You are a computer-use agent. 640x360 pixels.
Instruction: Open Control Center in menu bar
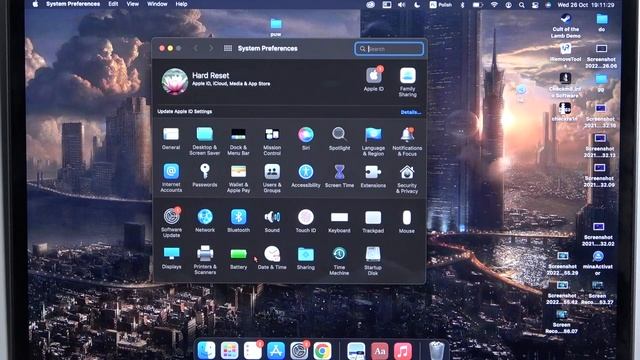(x=535, y=5)
